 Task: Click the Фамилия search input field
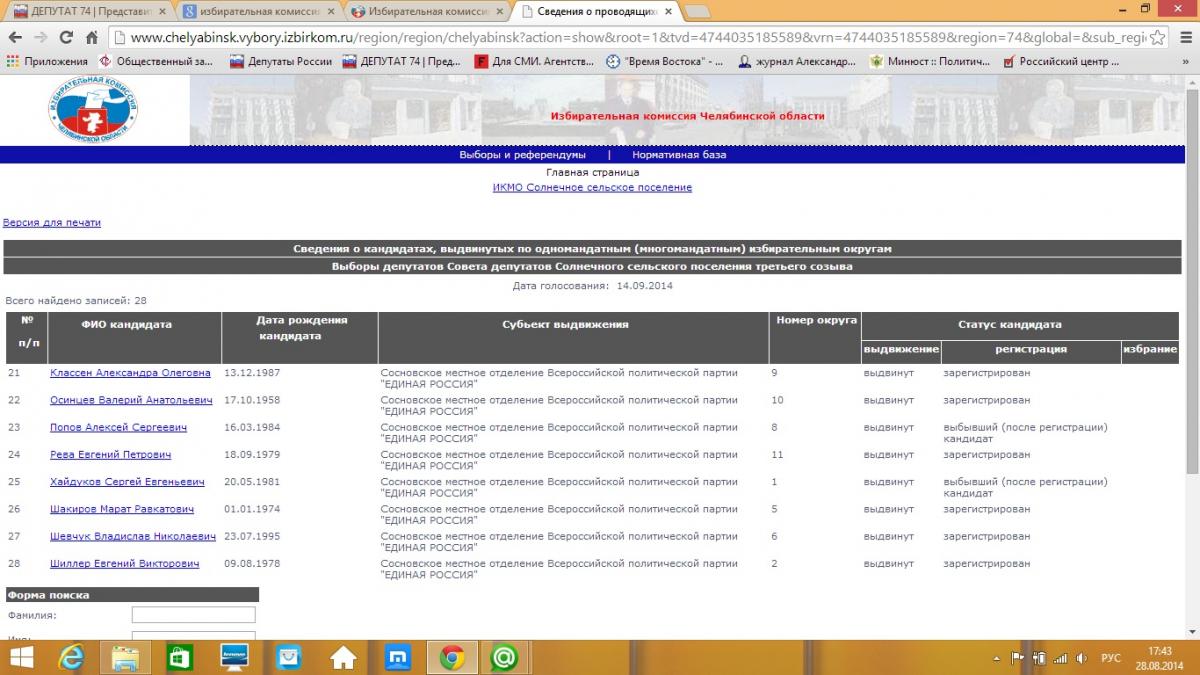coord(193,615)
